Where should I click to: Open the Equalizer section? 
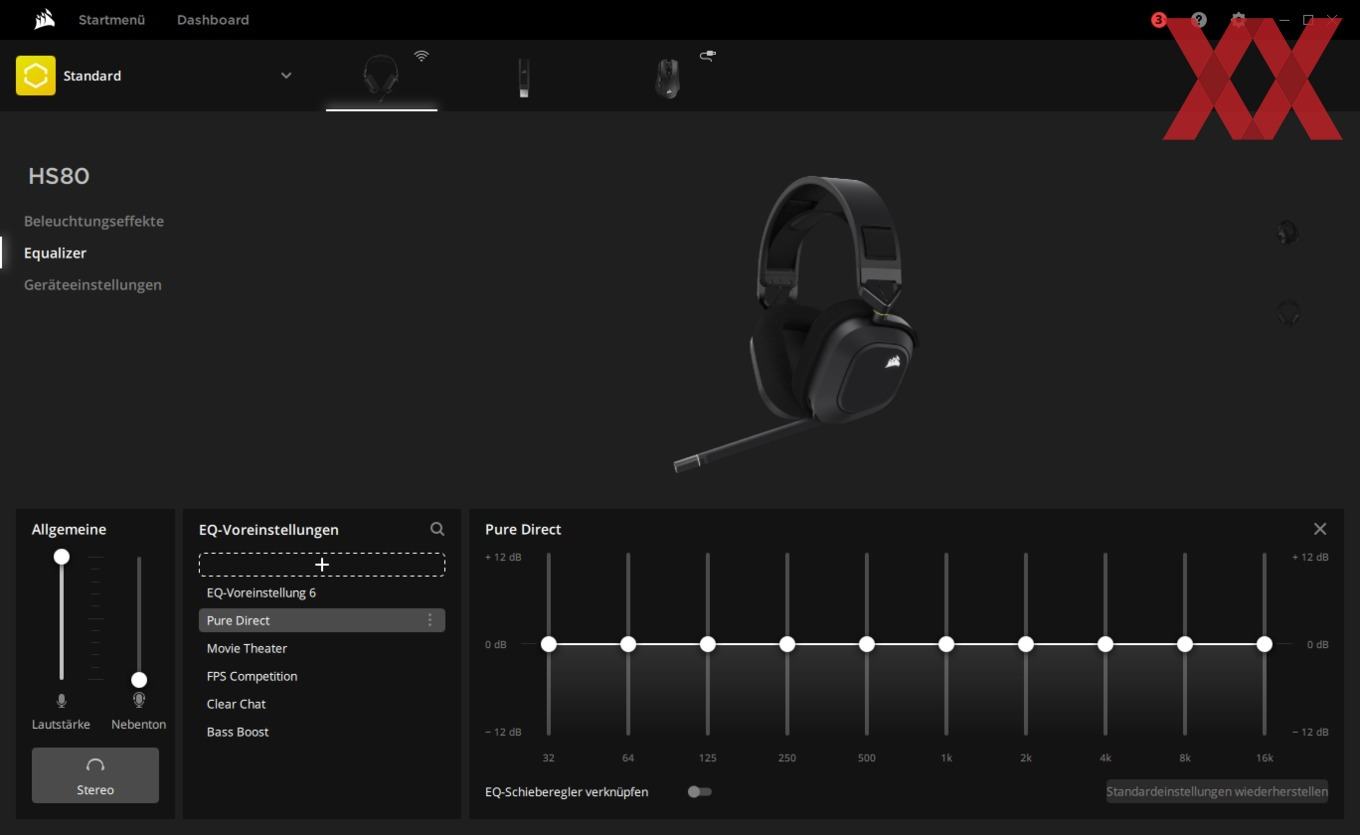(x=55, y=253)
